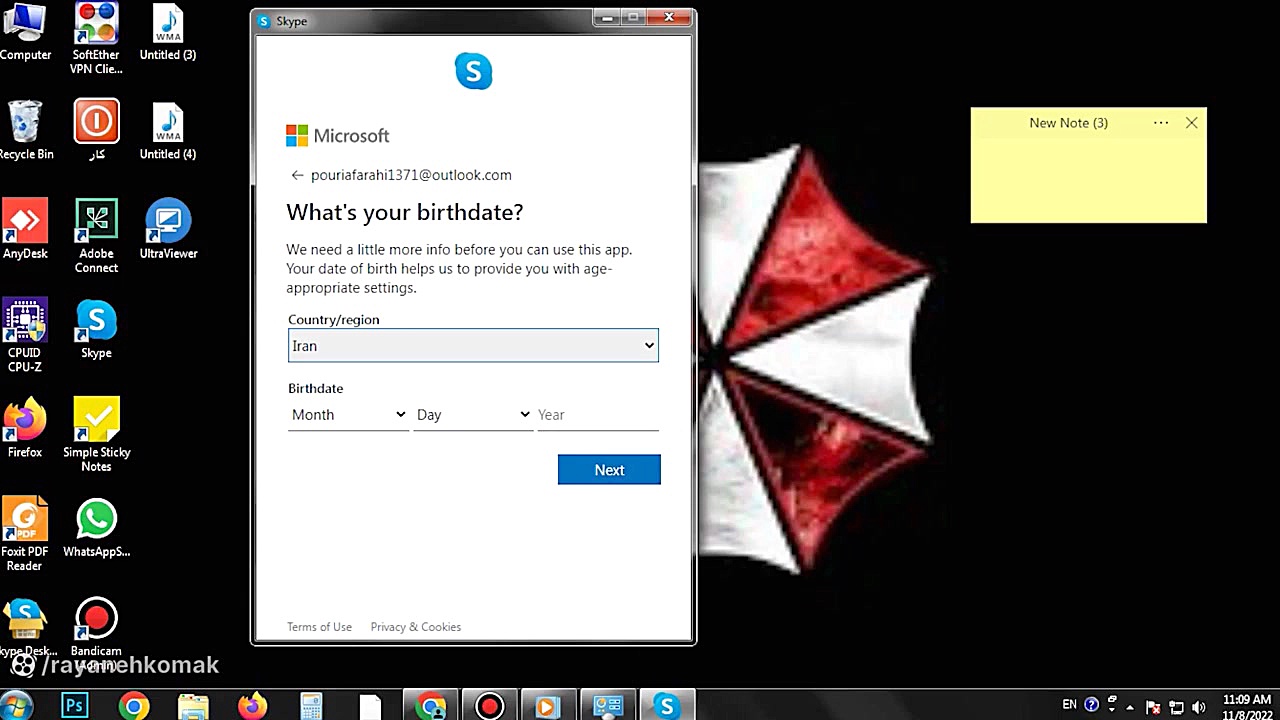Open the Action Center flag icon
The height and width of the screenshot is (720, 1280).
1153,707
